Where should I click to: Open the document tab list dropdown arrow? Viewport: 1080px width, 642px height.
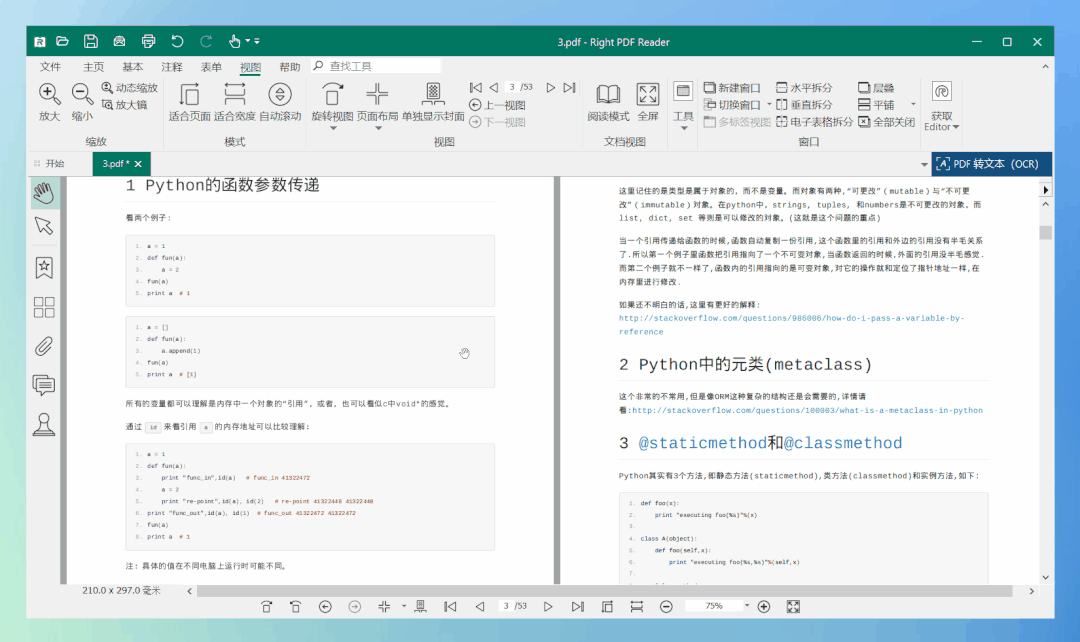(924, 165)
